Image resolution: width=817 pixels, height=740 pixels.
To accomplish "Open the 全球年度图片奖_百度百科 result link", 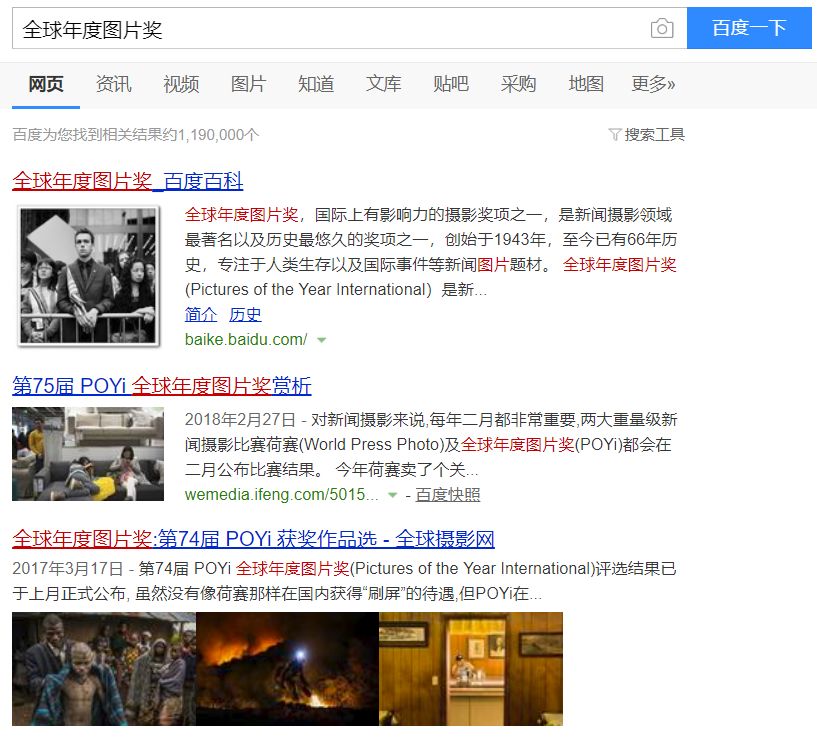I will point(128,181).
